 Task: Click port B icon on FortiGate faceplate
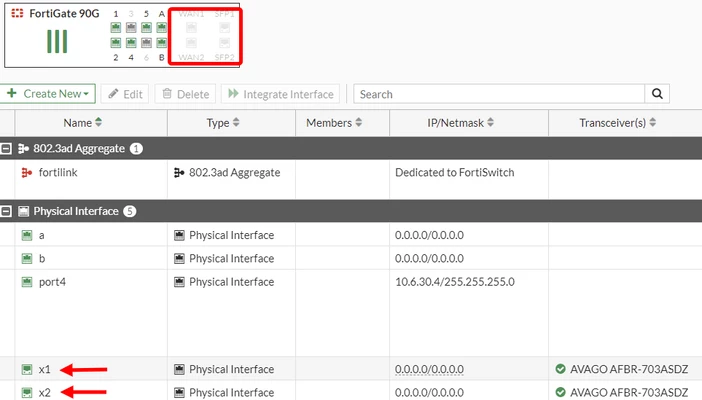click(x=161, y=43)
